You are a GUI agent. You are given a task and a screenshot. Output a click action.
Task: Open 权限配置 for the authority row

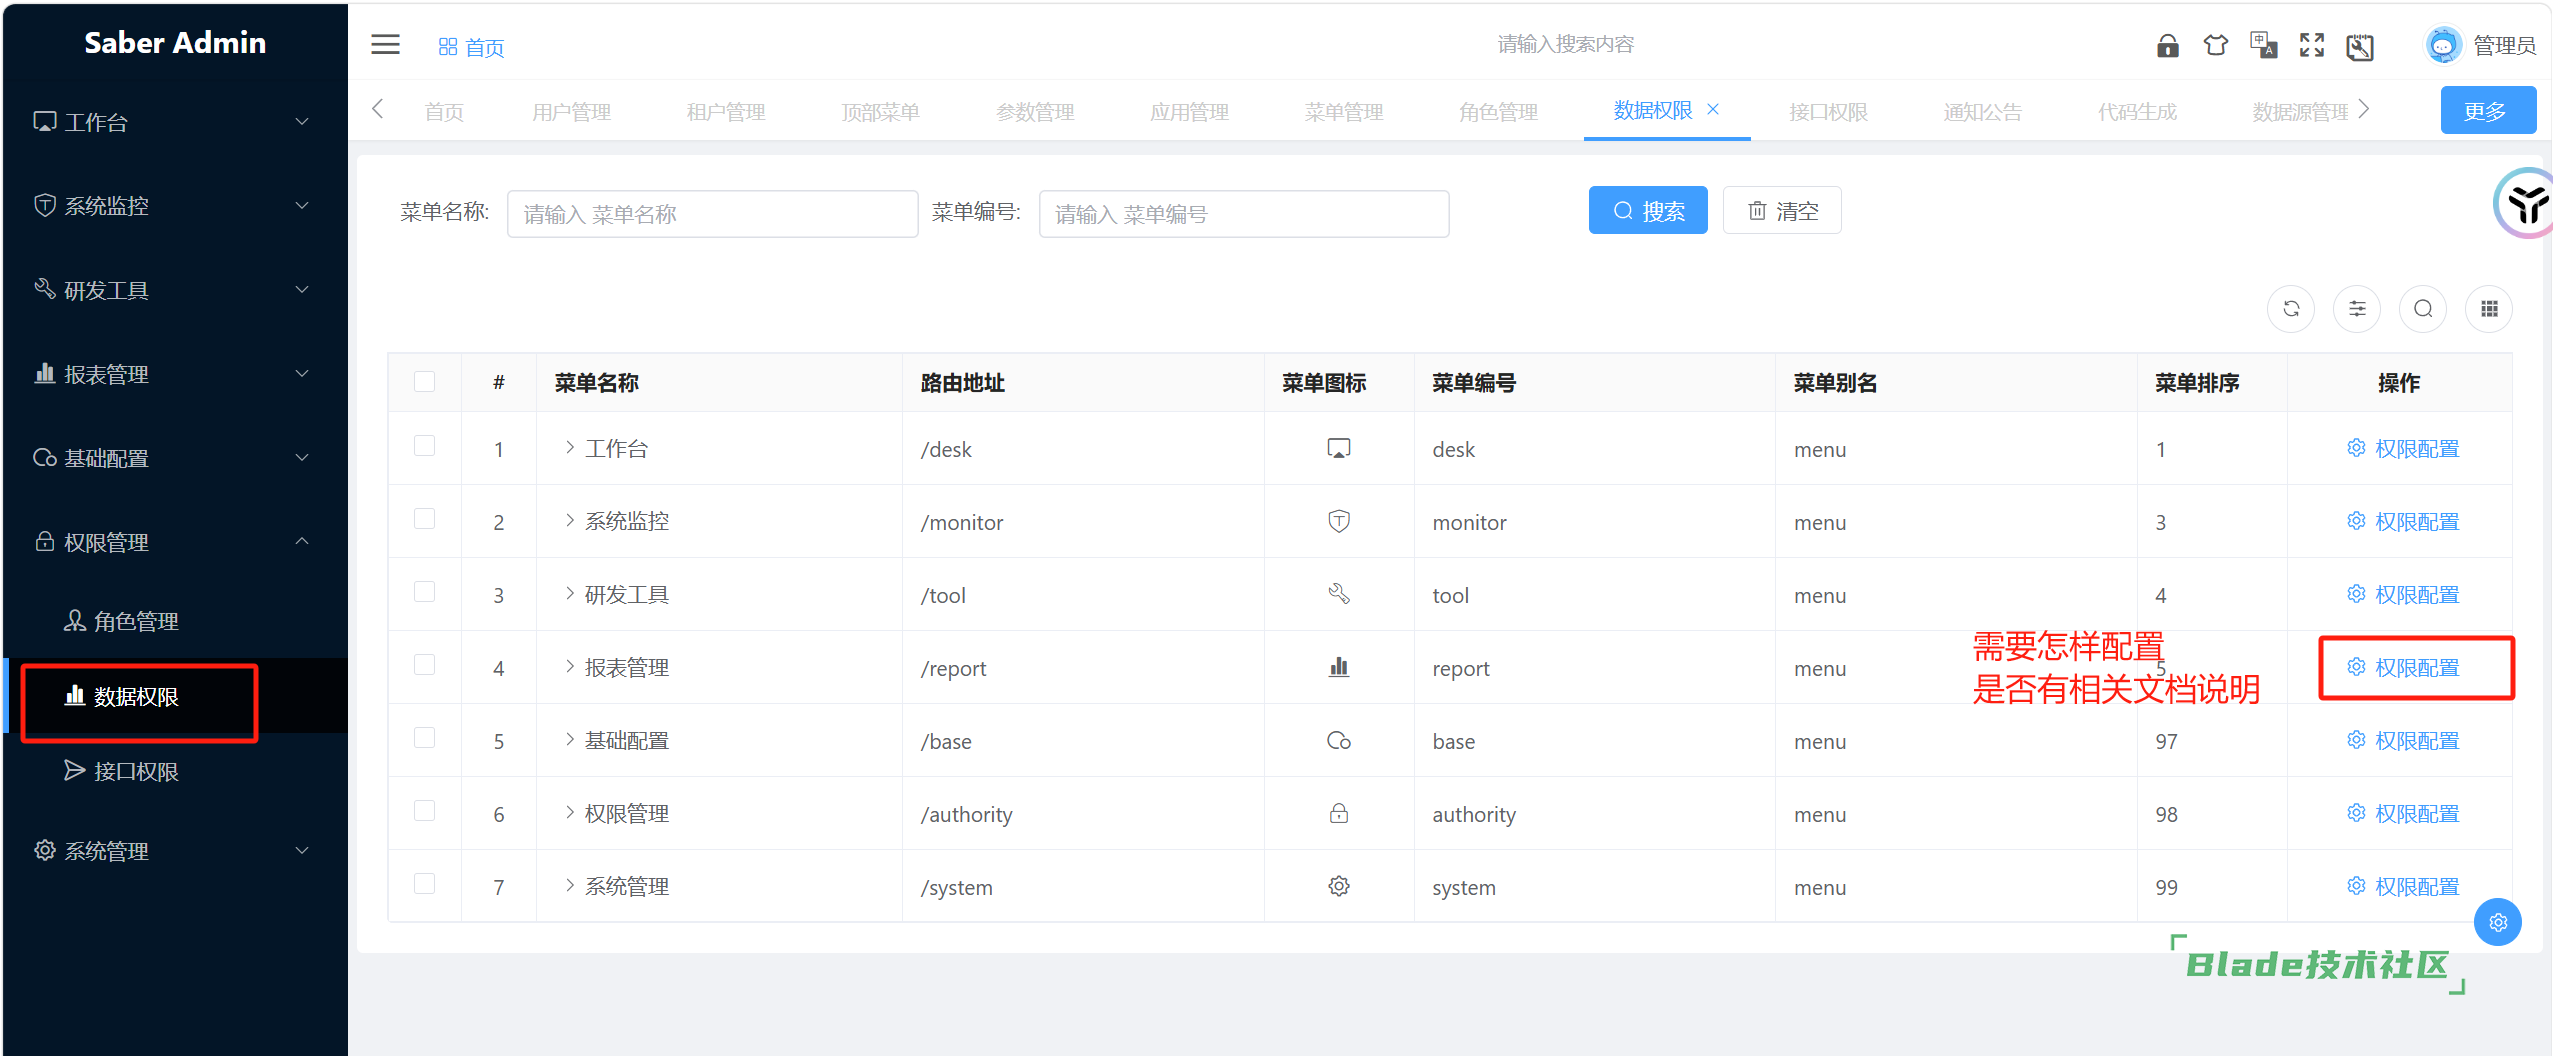2403,814
